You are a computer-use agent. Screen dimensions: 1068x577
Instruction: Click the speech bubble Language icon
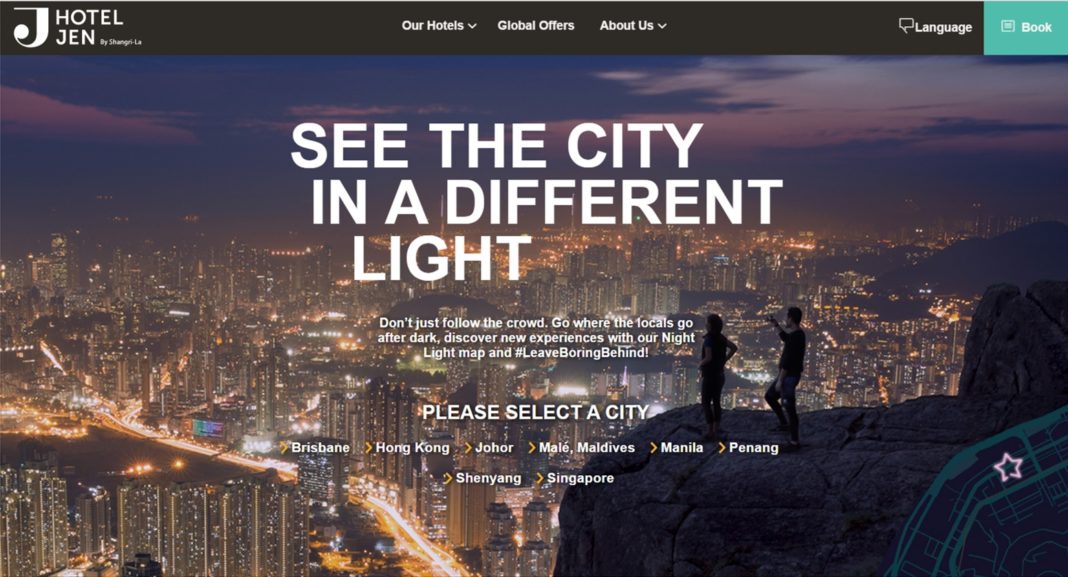point(906,26)
